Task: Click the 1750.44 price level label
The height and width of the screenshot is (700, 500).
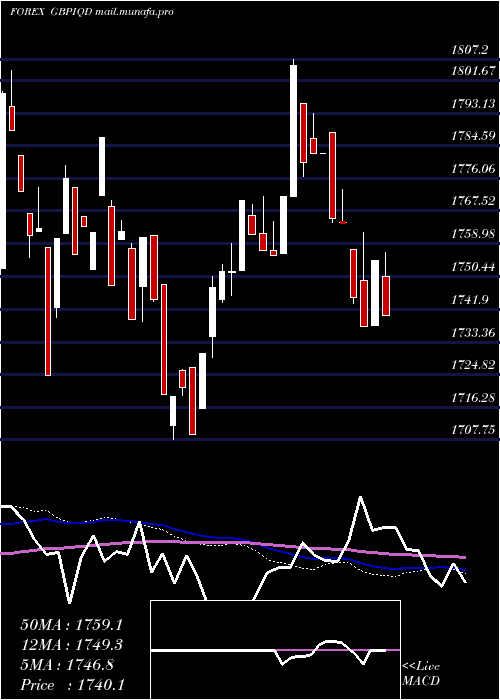Action: [473, 267]
